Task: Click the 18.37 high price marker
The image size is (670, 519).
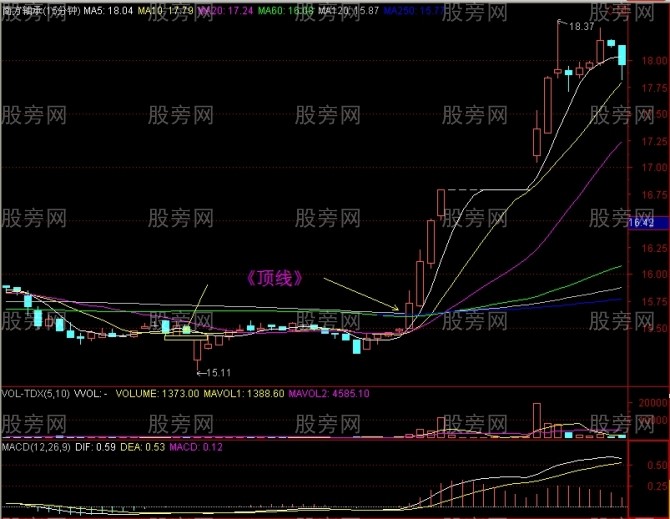Action: click(x=580, y=27)
